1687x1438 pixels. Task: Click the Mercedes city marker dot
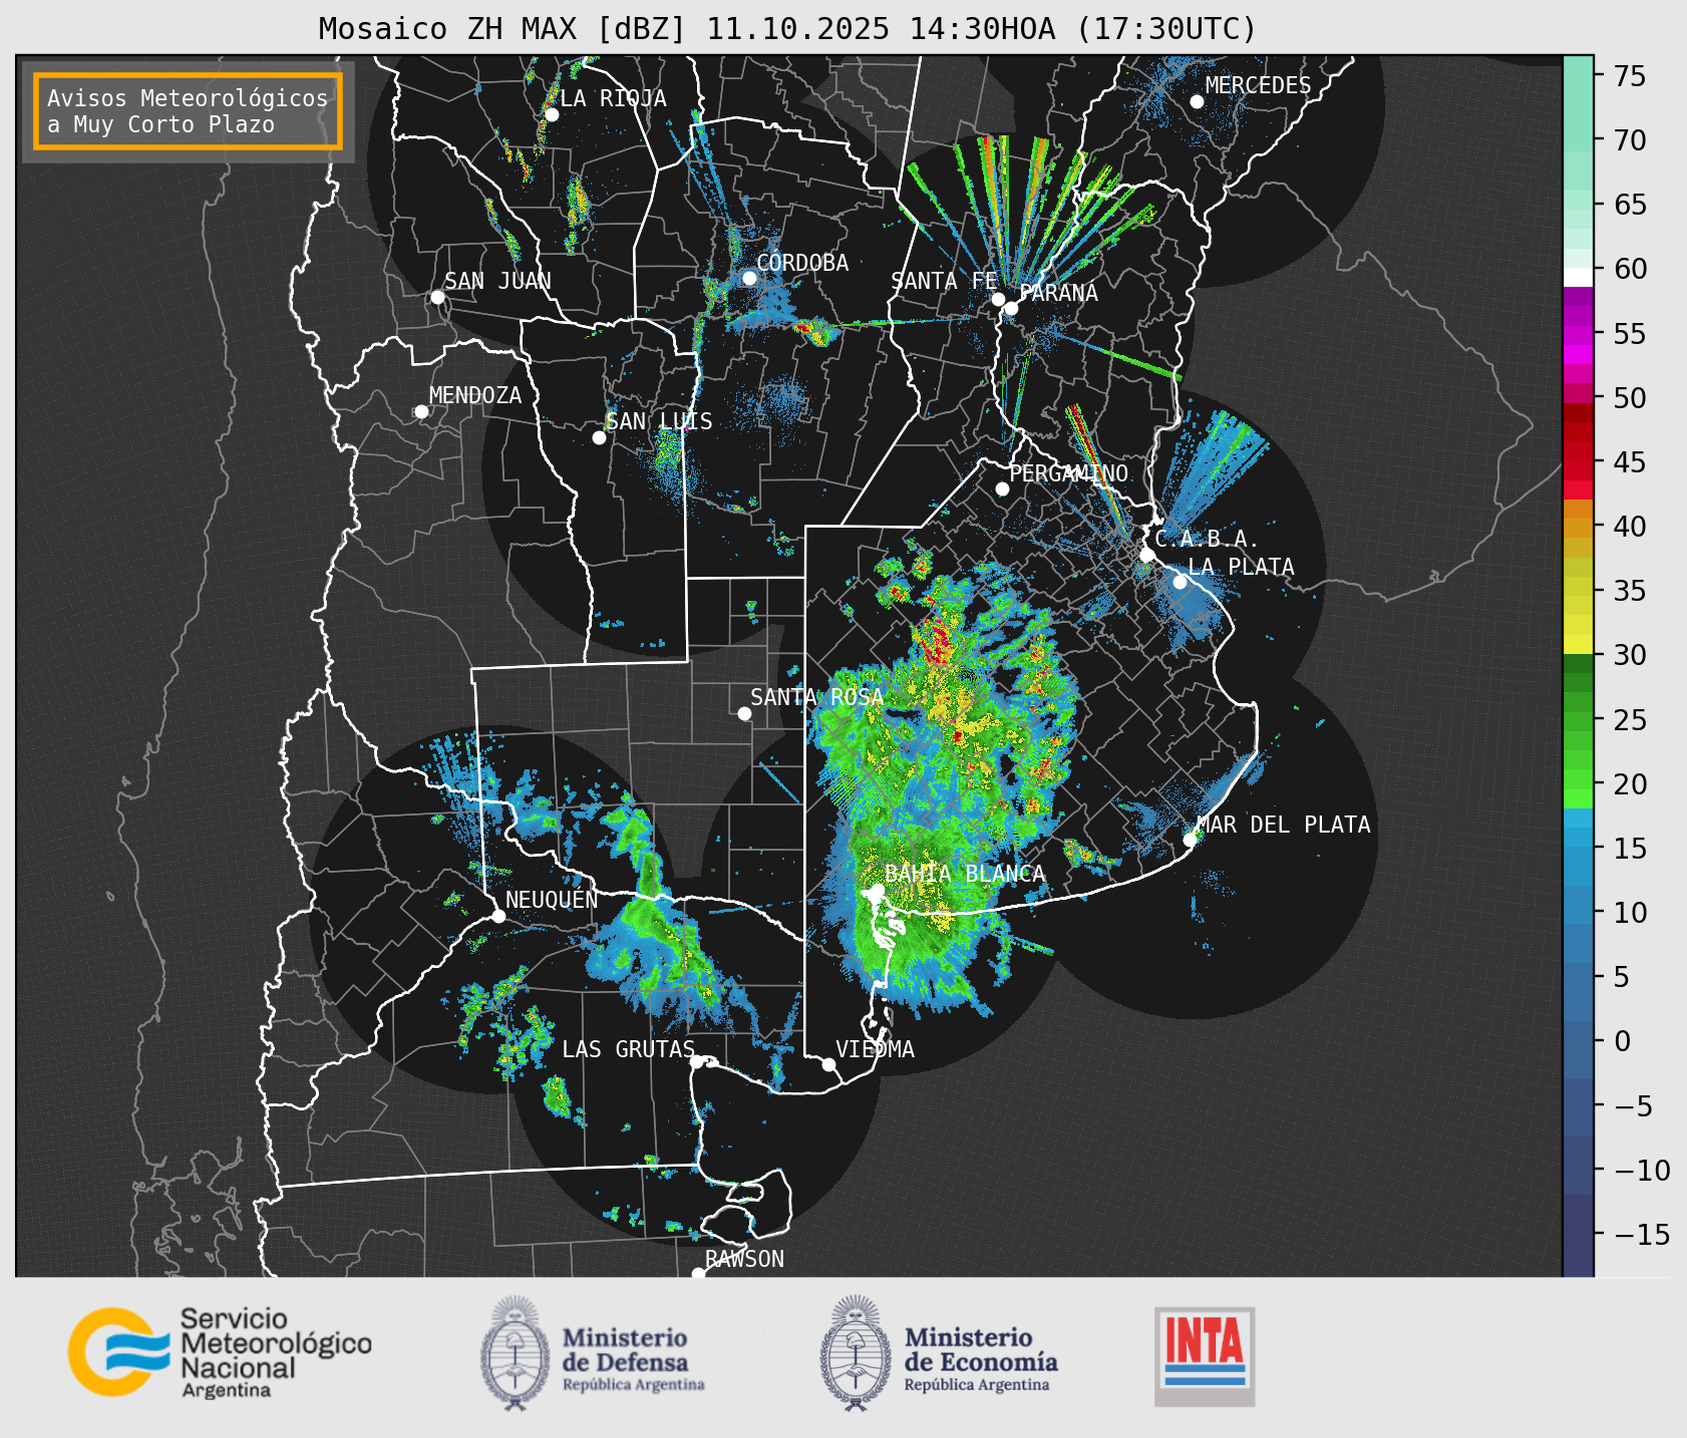pos(1196,102)
